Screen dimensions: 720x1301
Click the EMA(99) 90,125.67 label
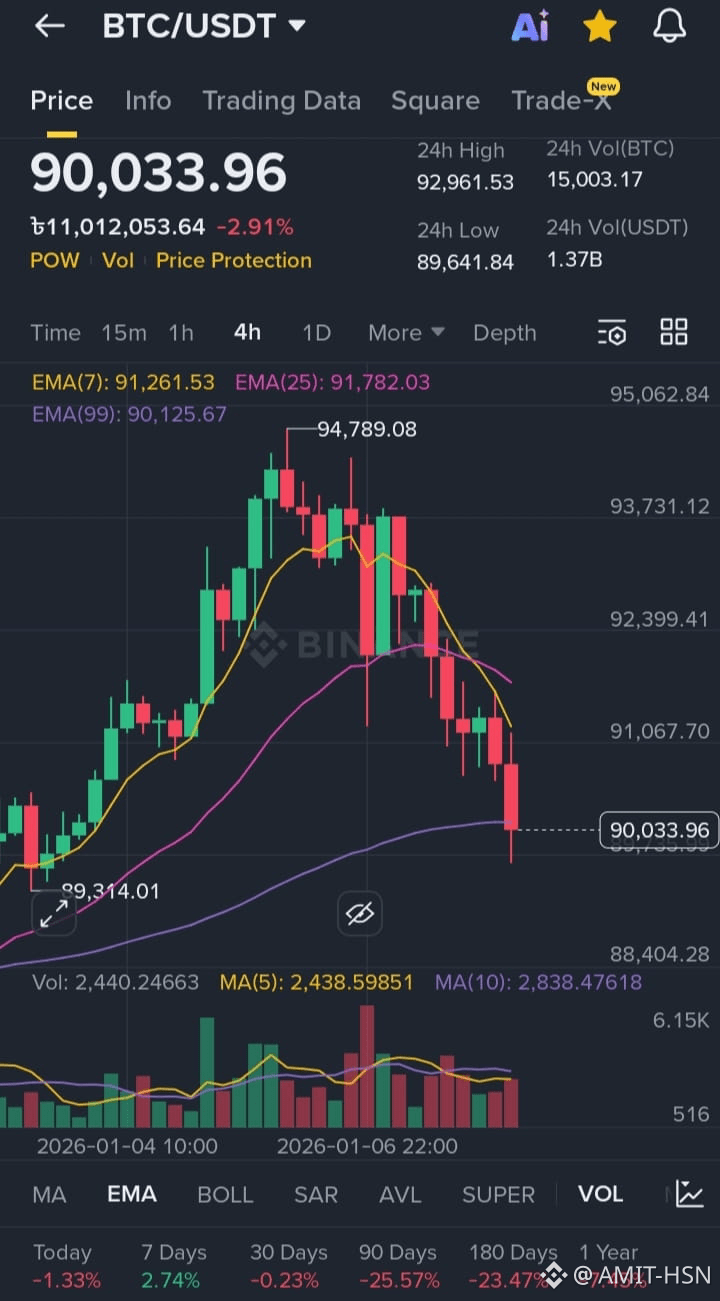pyautogui.click(x=130, y=414)
